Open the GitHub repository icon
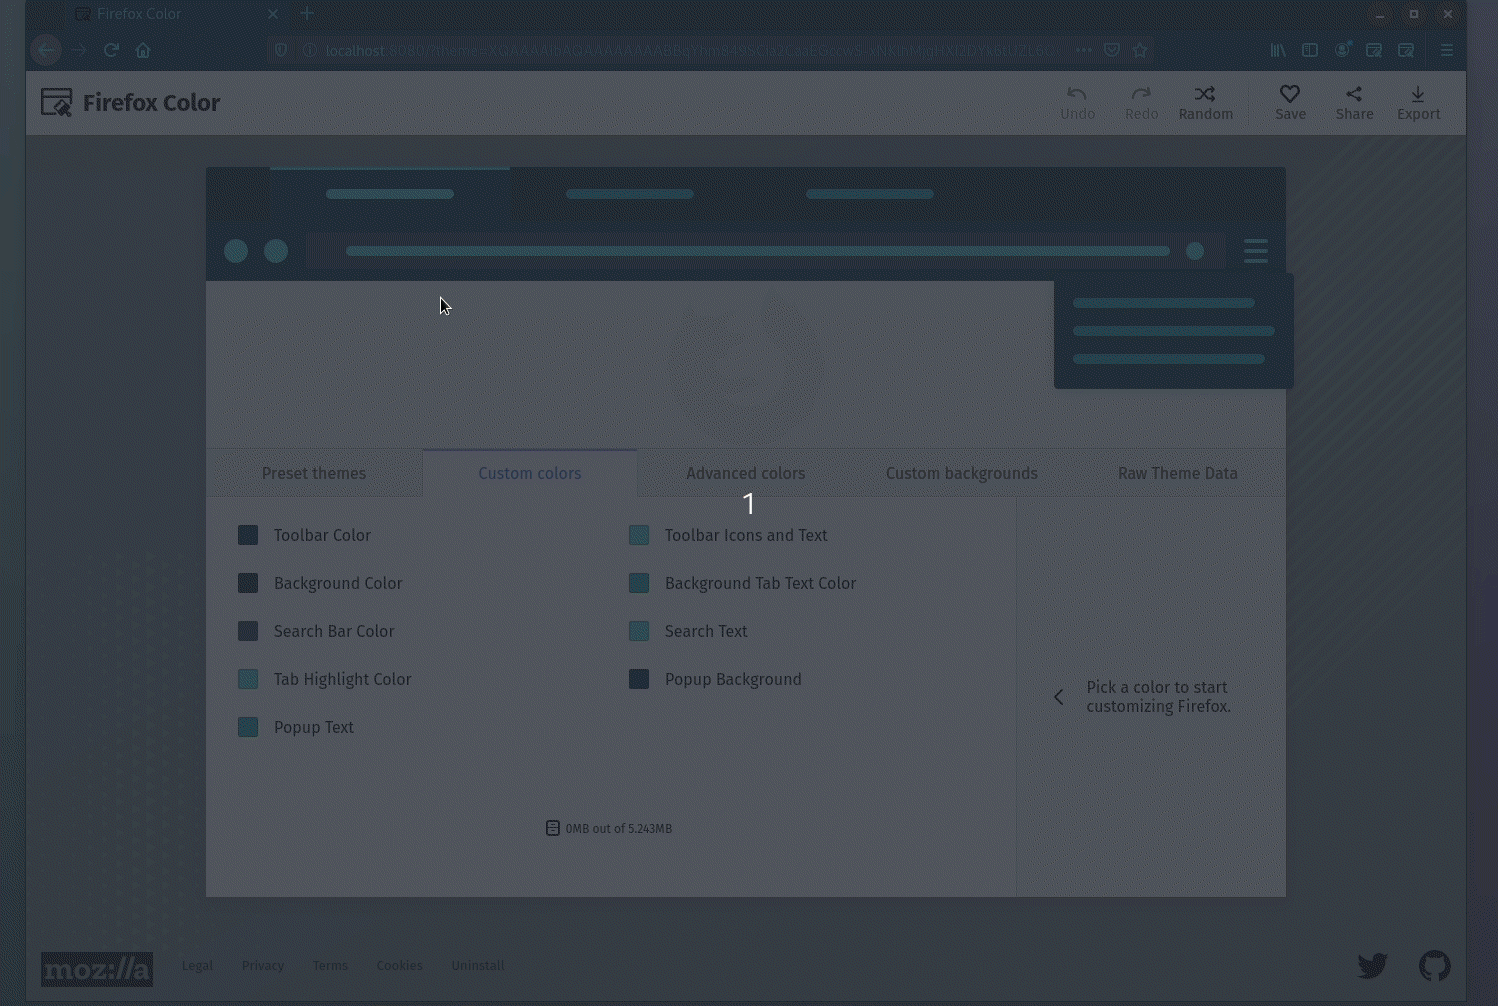Viewport: 1498px width, 1006px height. pyautogui.click(x=1435, y=965)
